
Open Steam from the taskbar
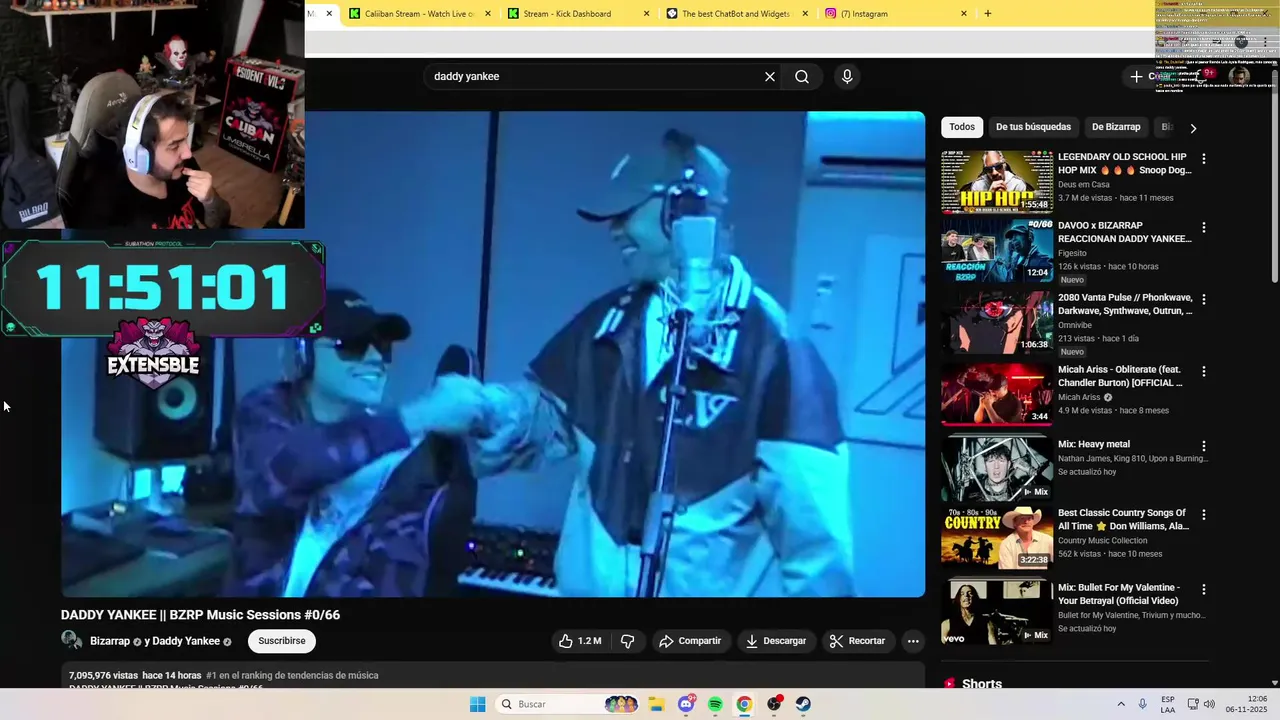[803, 704]
